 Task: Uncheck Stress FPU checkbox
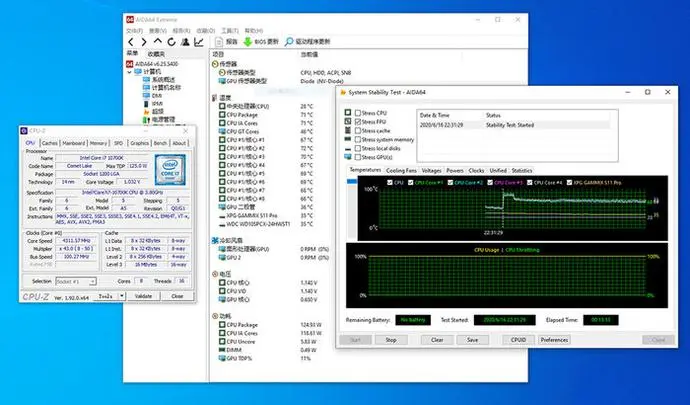coord(358,122)
